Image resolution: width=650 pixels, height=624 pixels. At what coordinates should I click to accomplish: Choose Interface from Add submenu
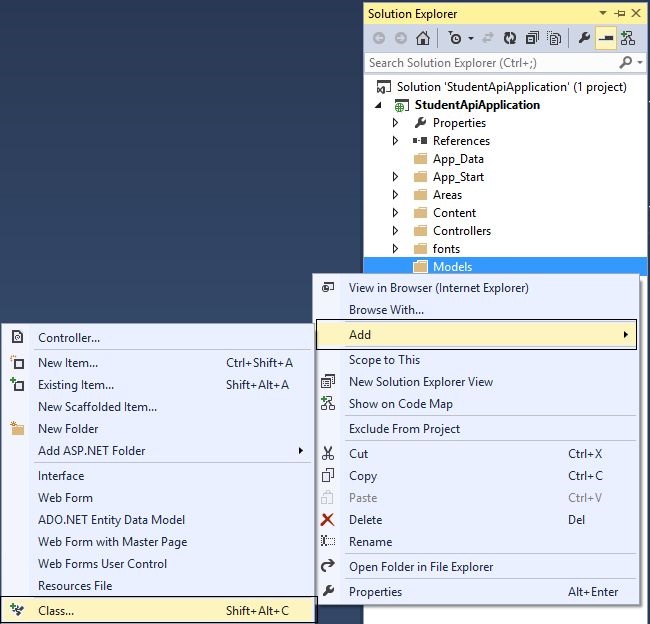tap(158, 476)
